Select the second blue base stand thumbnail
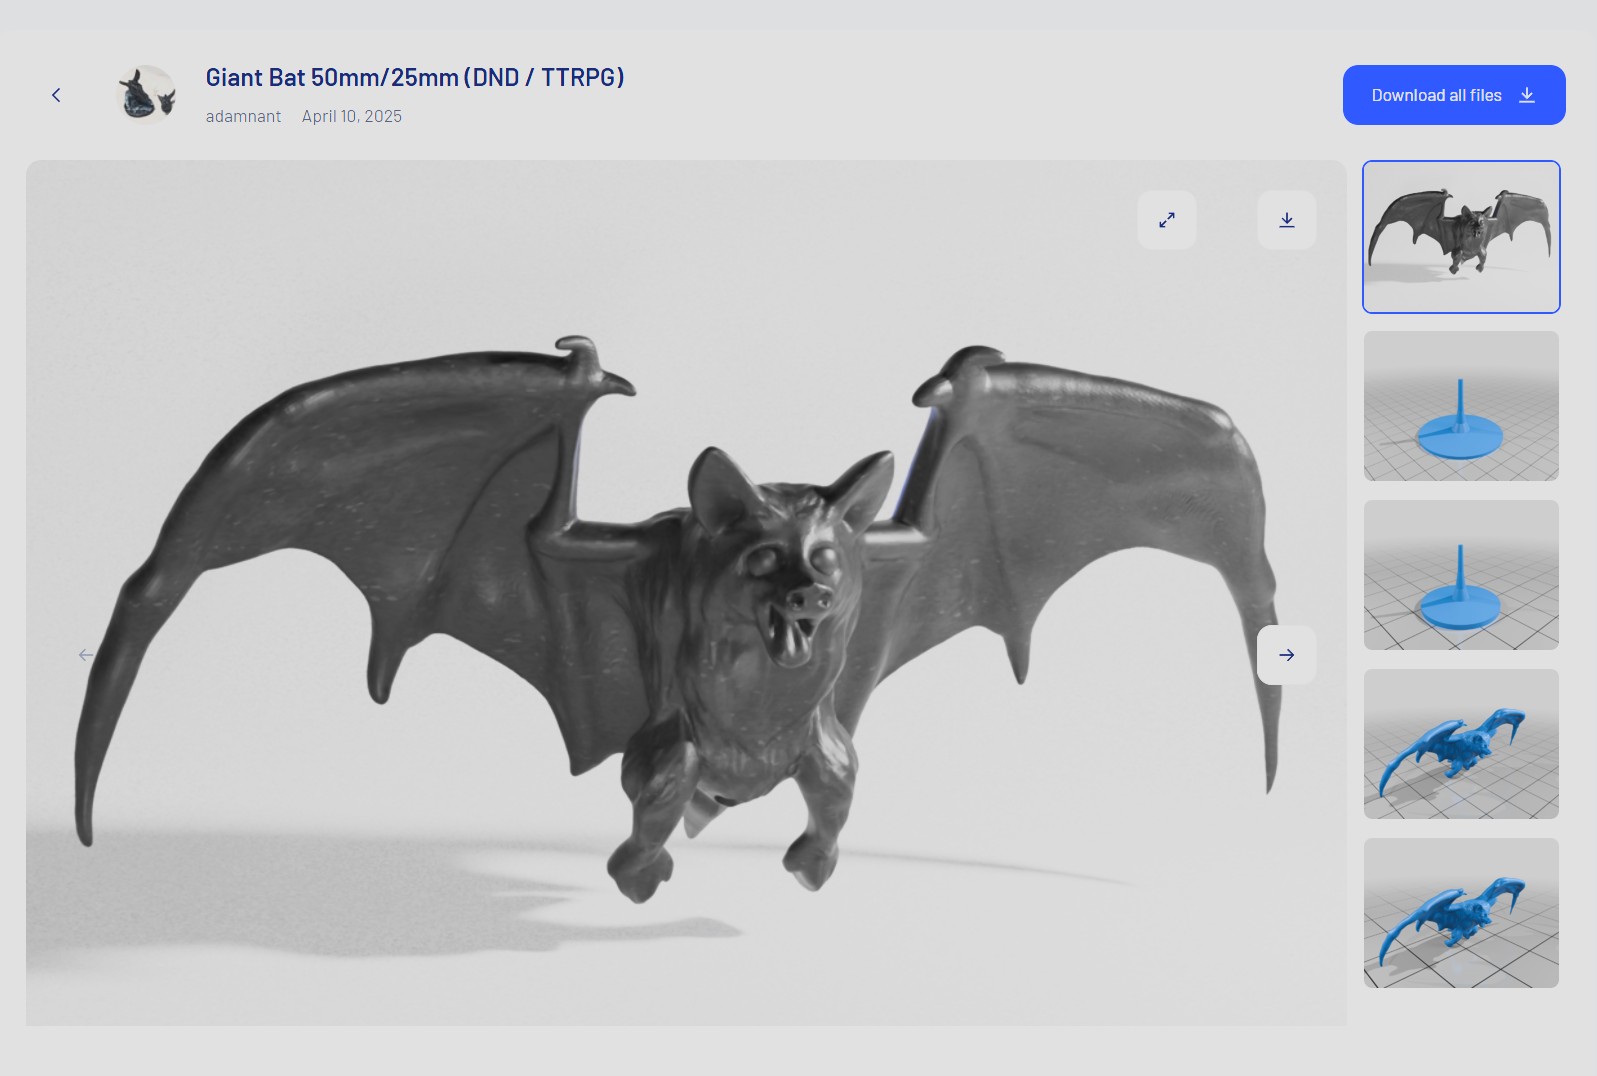This screenshot has height=1076, width=1597. (1461, 575)
